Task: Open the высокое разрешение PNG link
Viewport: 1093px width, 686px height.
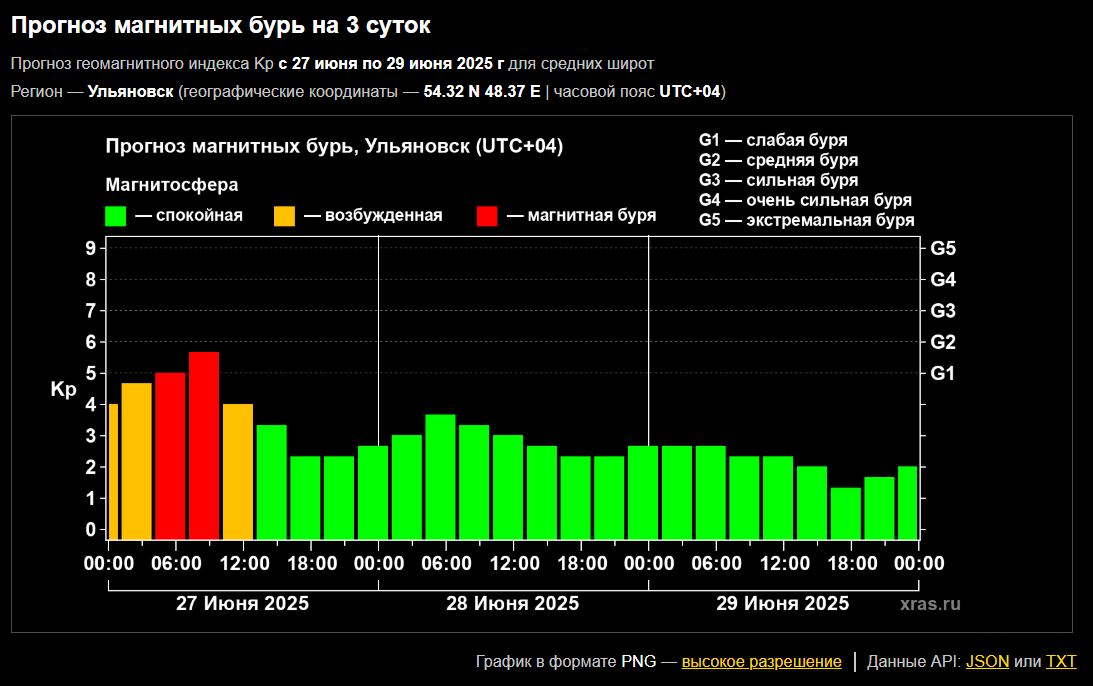Action: pyautogui.click(x=761, y=662)
